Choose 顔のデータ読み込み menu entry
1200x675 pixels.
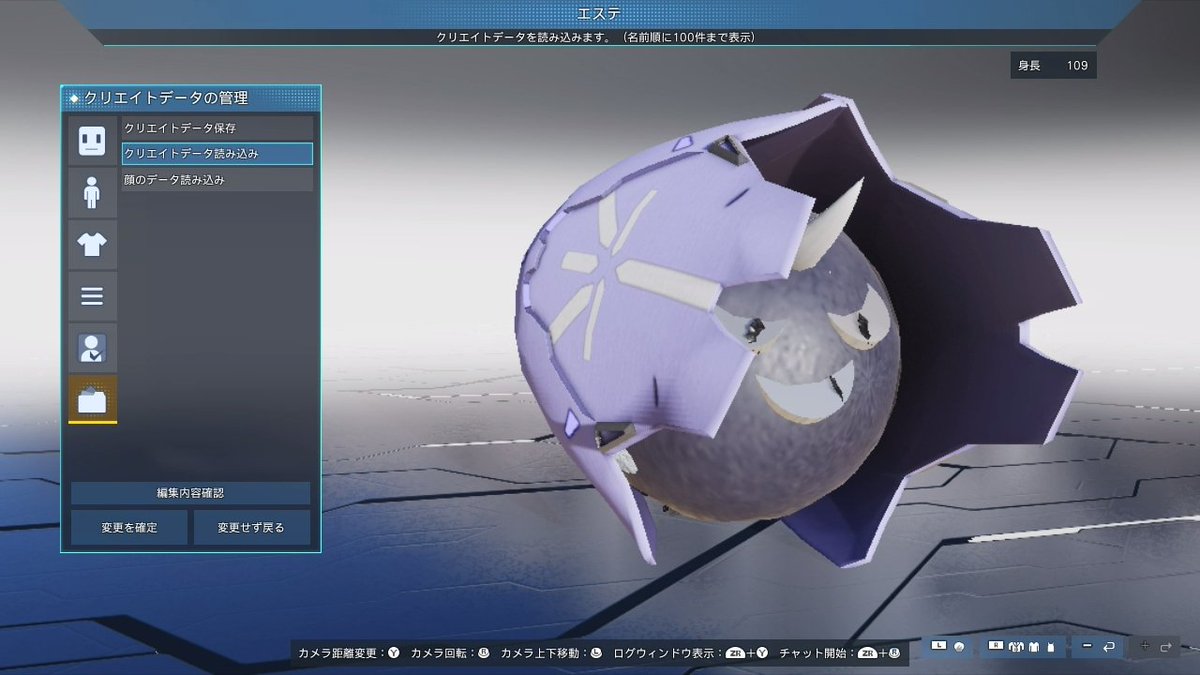pos(217,180)
